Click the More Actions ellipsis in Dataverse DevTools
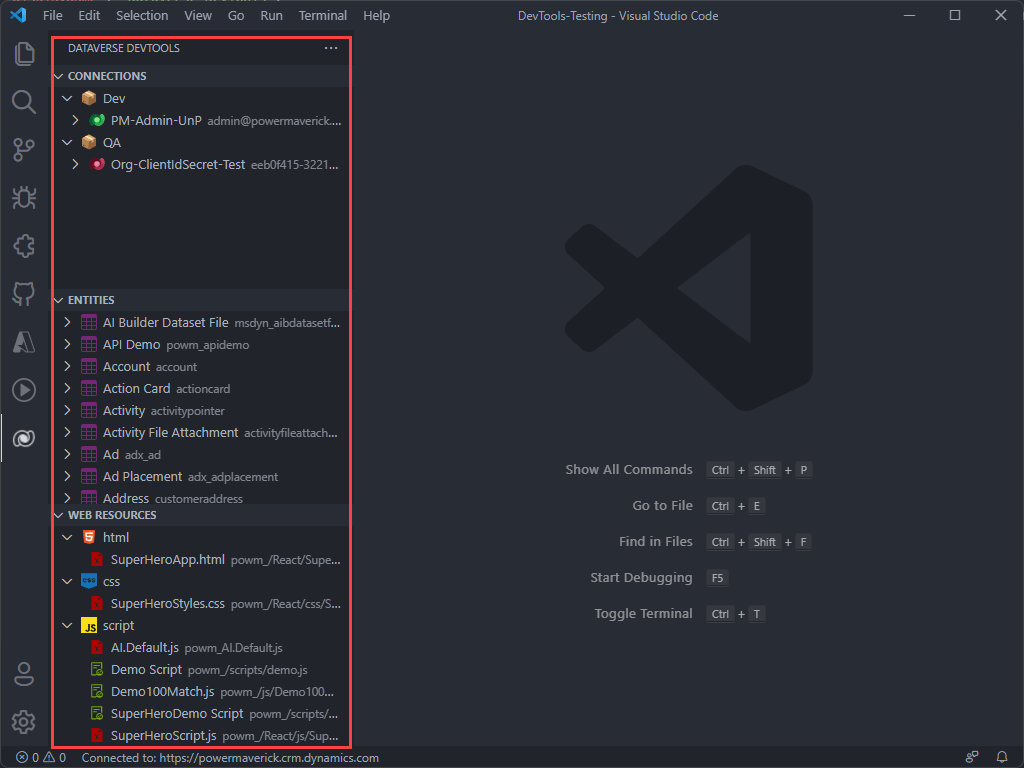This screenshot has width=1024, height=768. [x=331, y=47]
